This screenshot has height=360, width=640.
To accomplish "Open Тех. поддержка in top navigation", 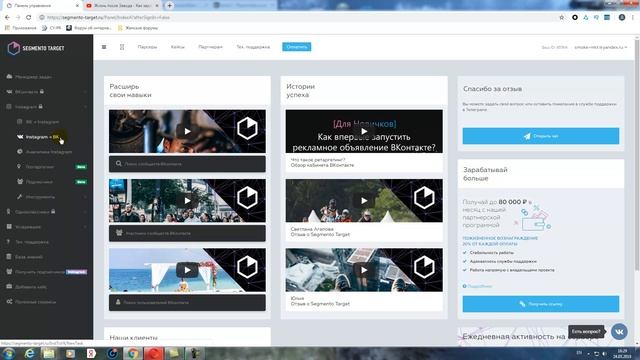I will (x=253, y=47).
